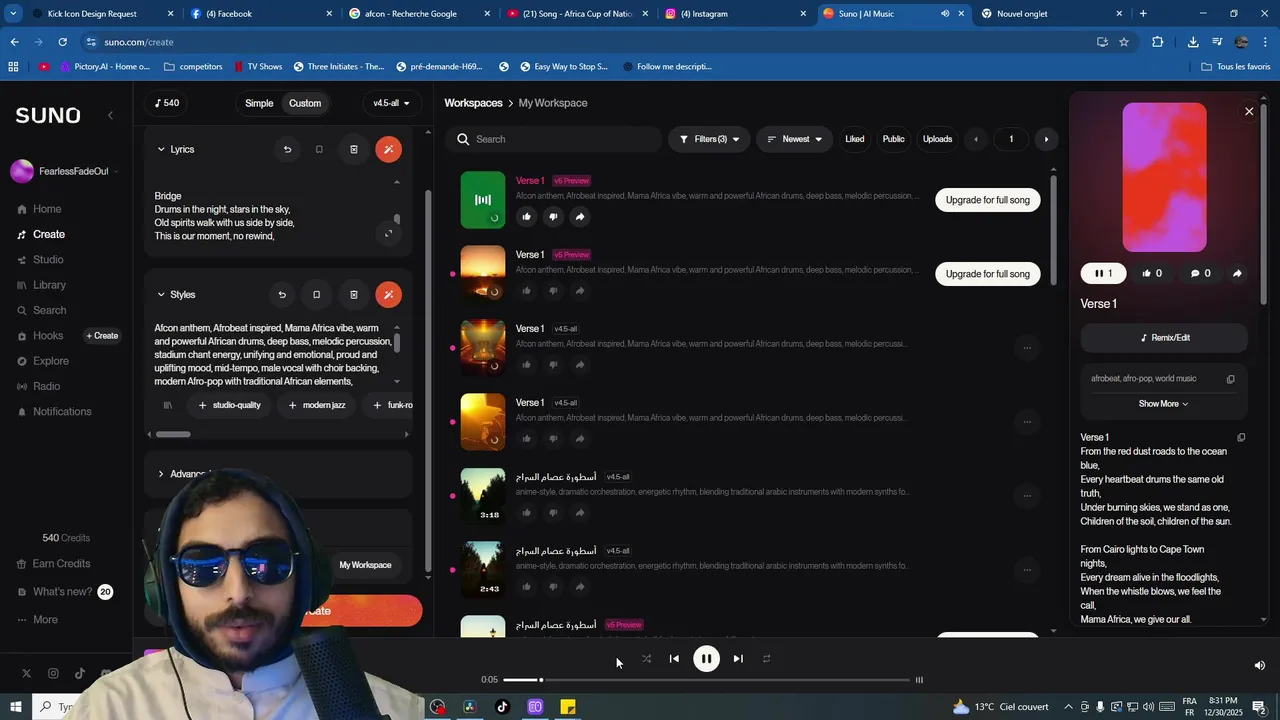Undo changes in the Lyrics section
This screenshot has width=1280, height=720.
pos(287,150)
